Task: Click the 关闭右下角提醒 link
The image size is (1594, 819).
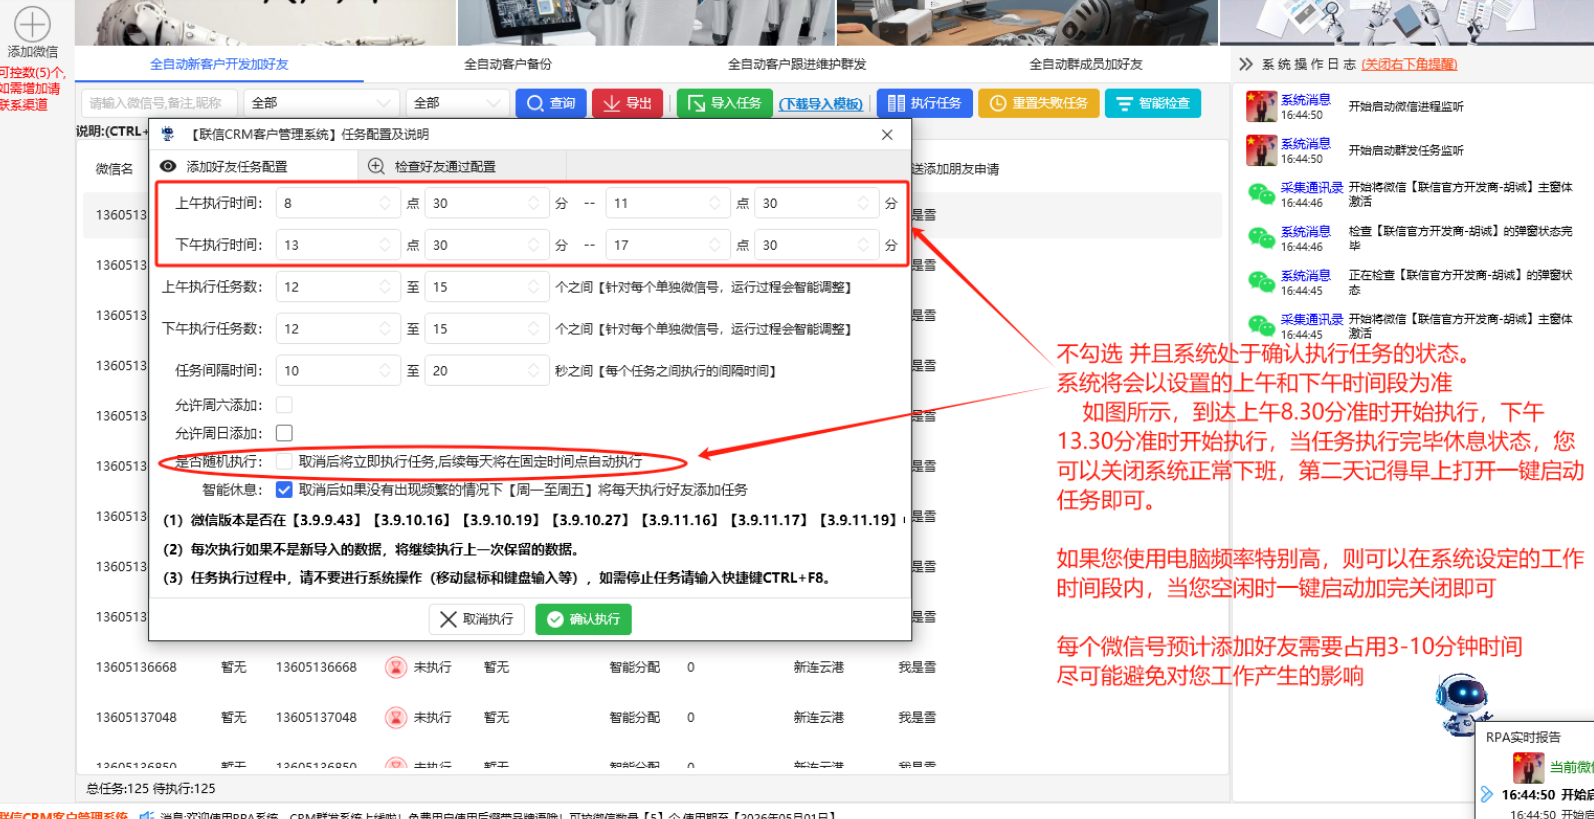Action: [1409, 64]
